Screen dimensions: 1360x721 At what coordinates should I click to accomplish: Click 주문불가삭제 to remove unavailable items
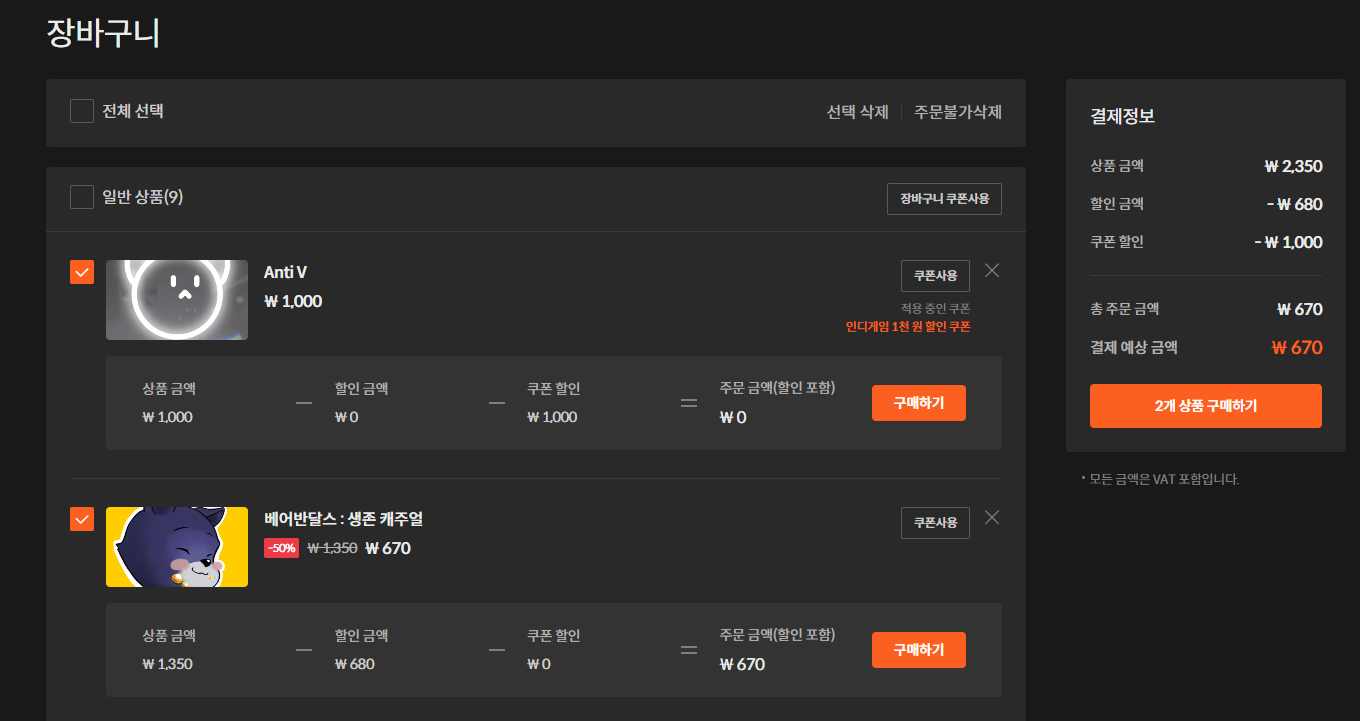pyautogui.click(x=957, y=112)
